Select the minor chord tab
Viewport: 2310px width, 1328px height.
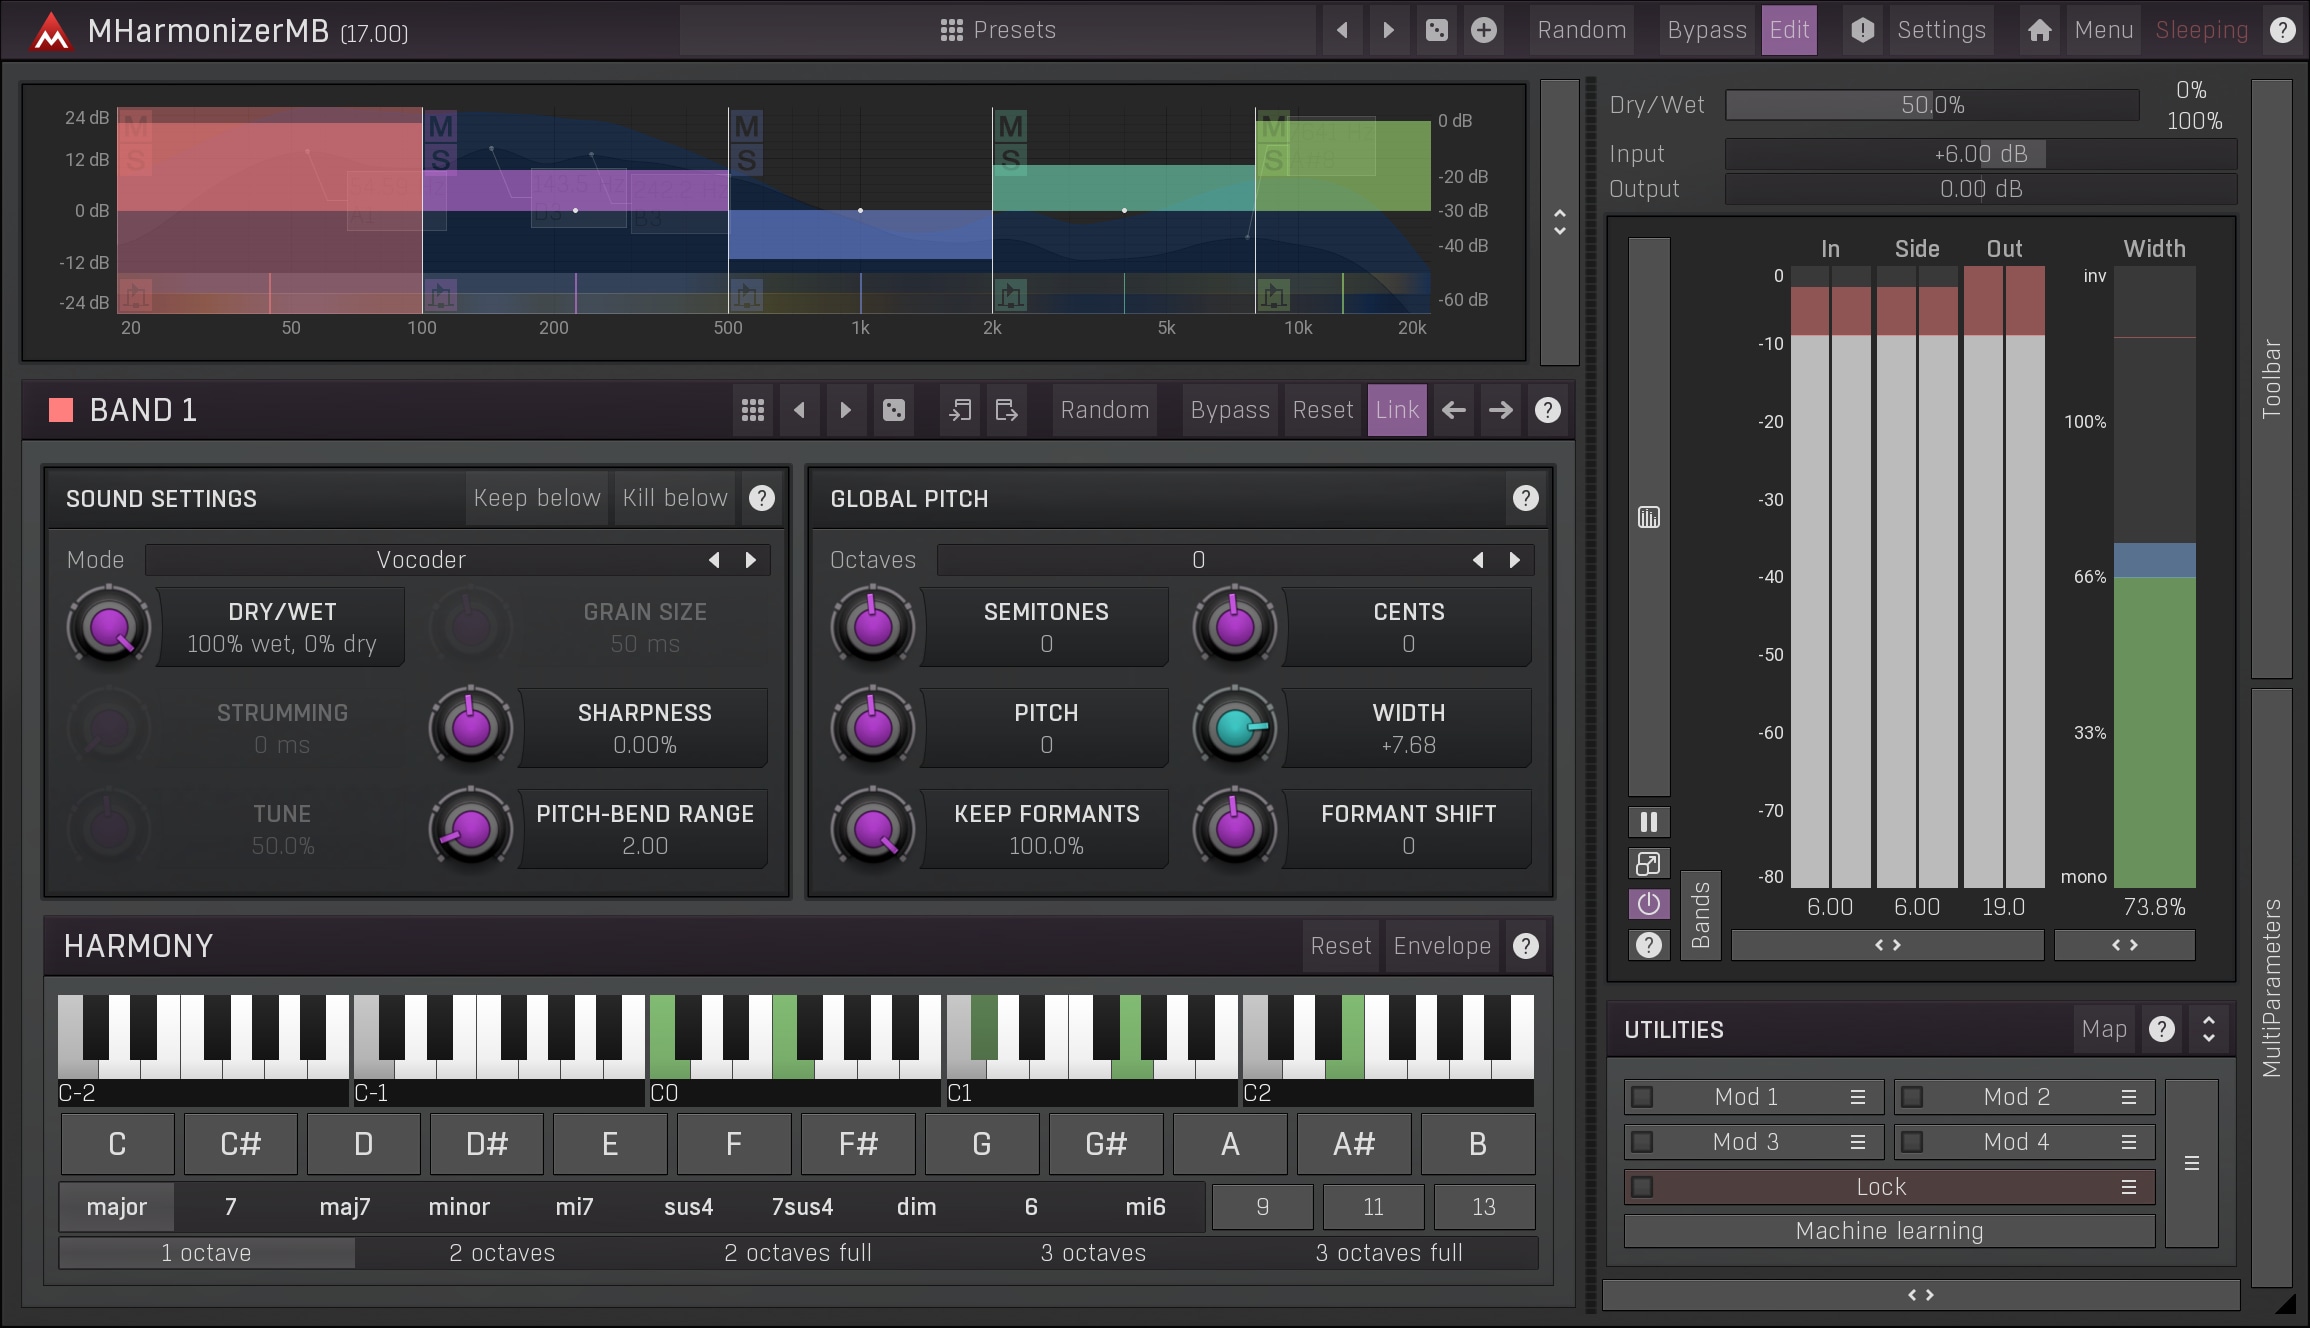click(x=459, y=1207)
